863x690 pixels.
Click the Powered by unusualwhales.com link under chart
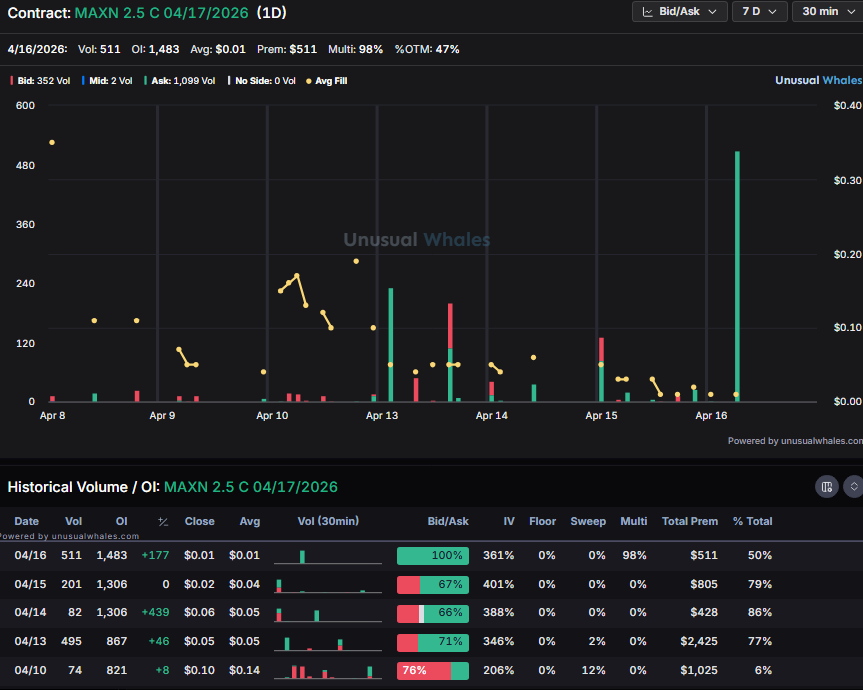pos(795,441)
